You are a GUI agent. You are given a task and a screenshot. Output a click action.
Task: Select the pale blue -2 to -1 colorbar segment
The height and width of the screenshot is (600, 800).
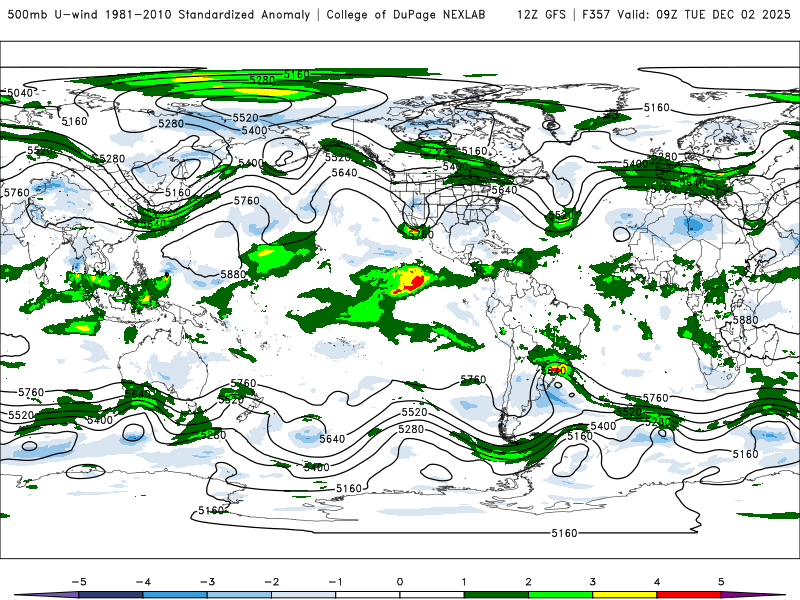[x=304, y=595]
